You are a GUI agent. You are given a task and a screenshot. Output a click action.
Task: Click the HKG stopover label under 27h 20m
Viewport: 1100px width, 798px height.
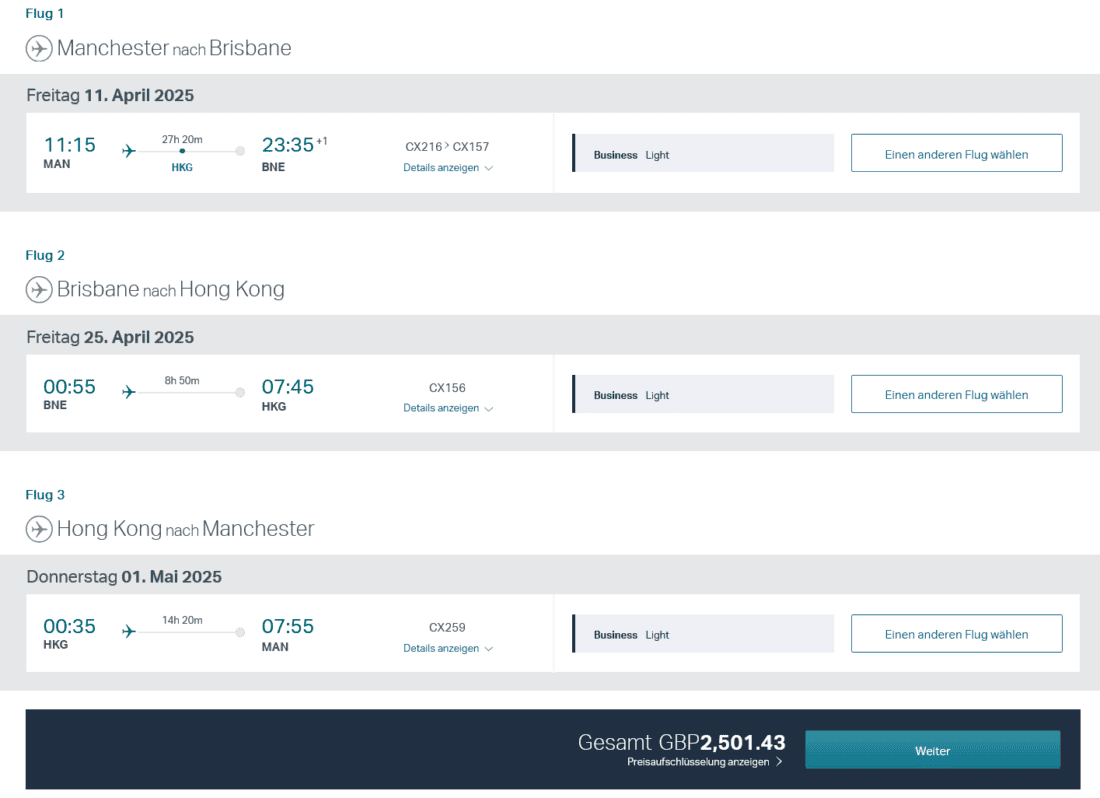[x=182, y=168]
